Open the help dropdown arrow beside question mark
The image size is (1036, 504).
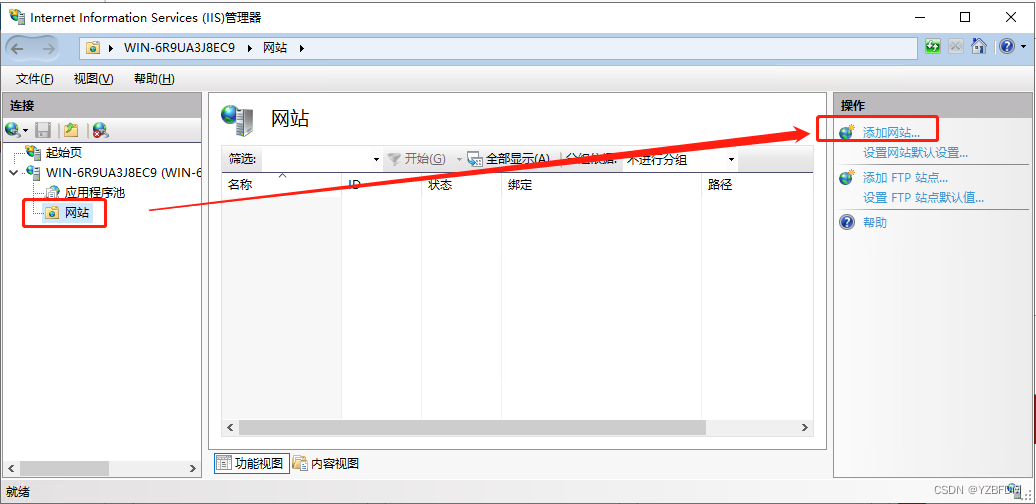[x=1023, y=48]
